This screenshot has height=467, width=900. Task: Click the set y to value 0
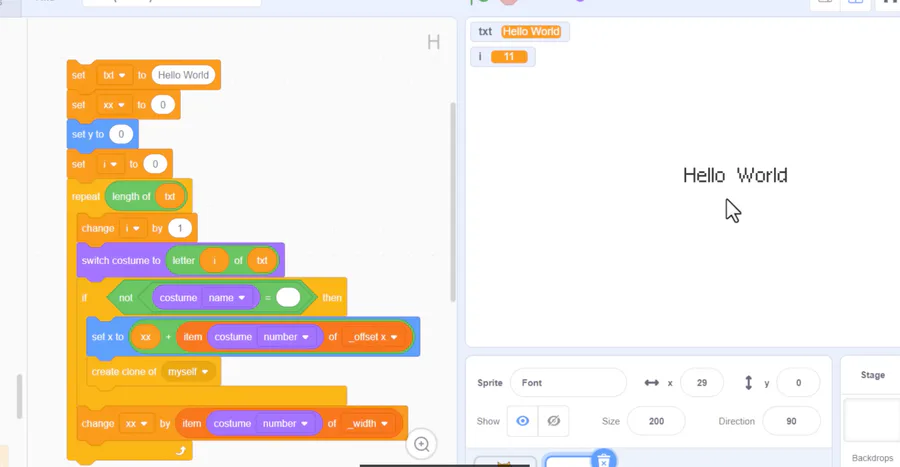click(x=121, y=134)
